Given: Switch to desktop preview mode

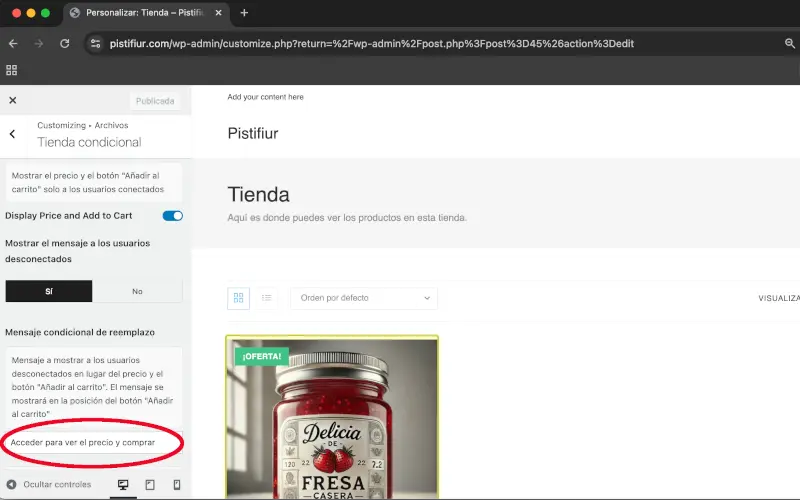Looking at the screenshot, I should (123, 485).
